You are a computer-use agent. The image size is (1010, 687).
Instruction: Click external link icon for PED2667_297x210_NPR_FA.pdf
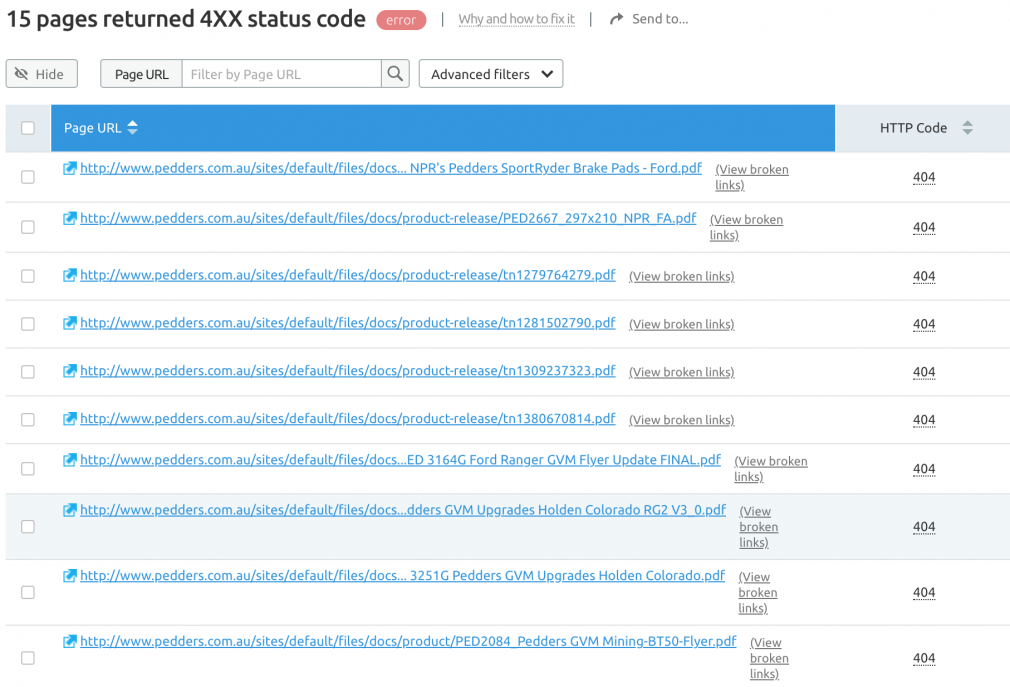[x=70, y=218]
